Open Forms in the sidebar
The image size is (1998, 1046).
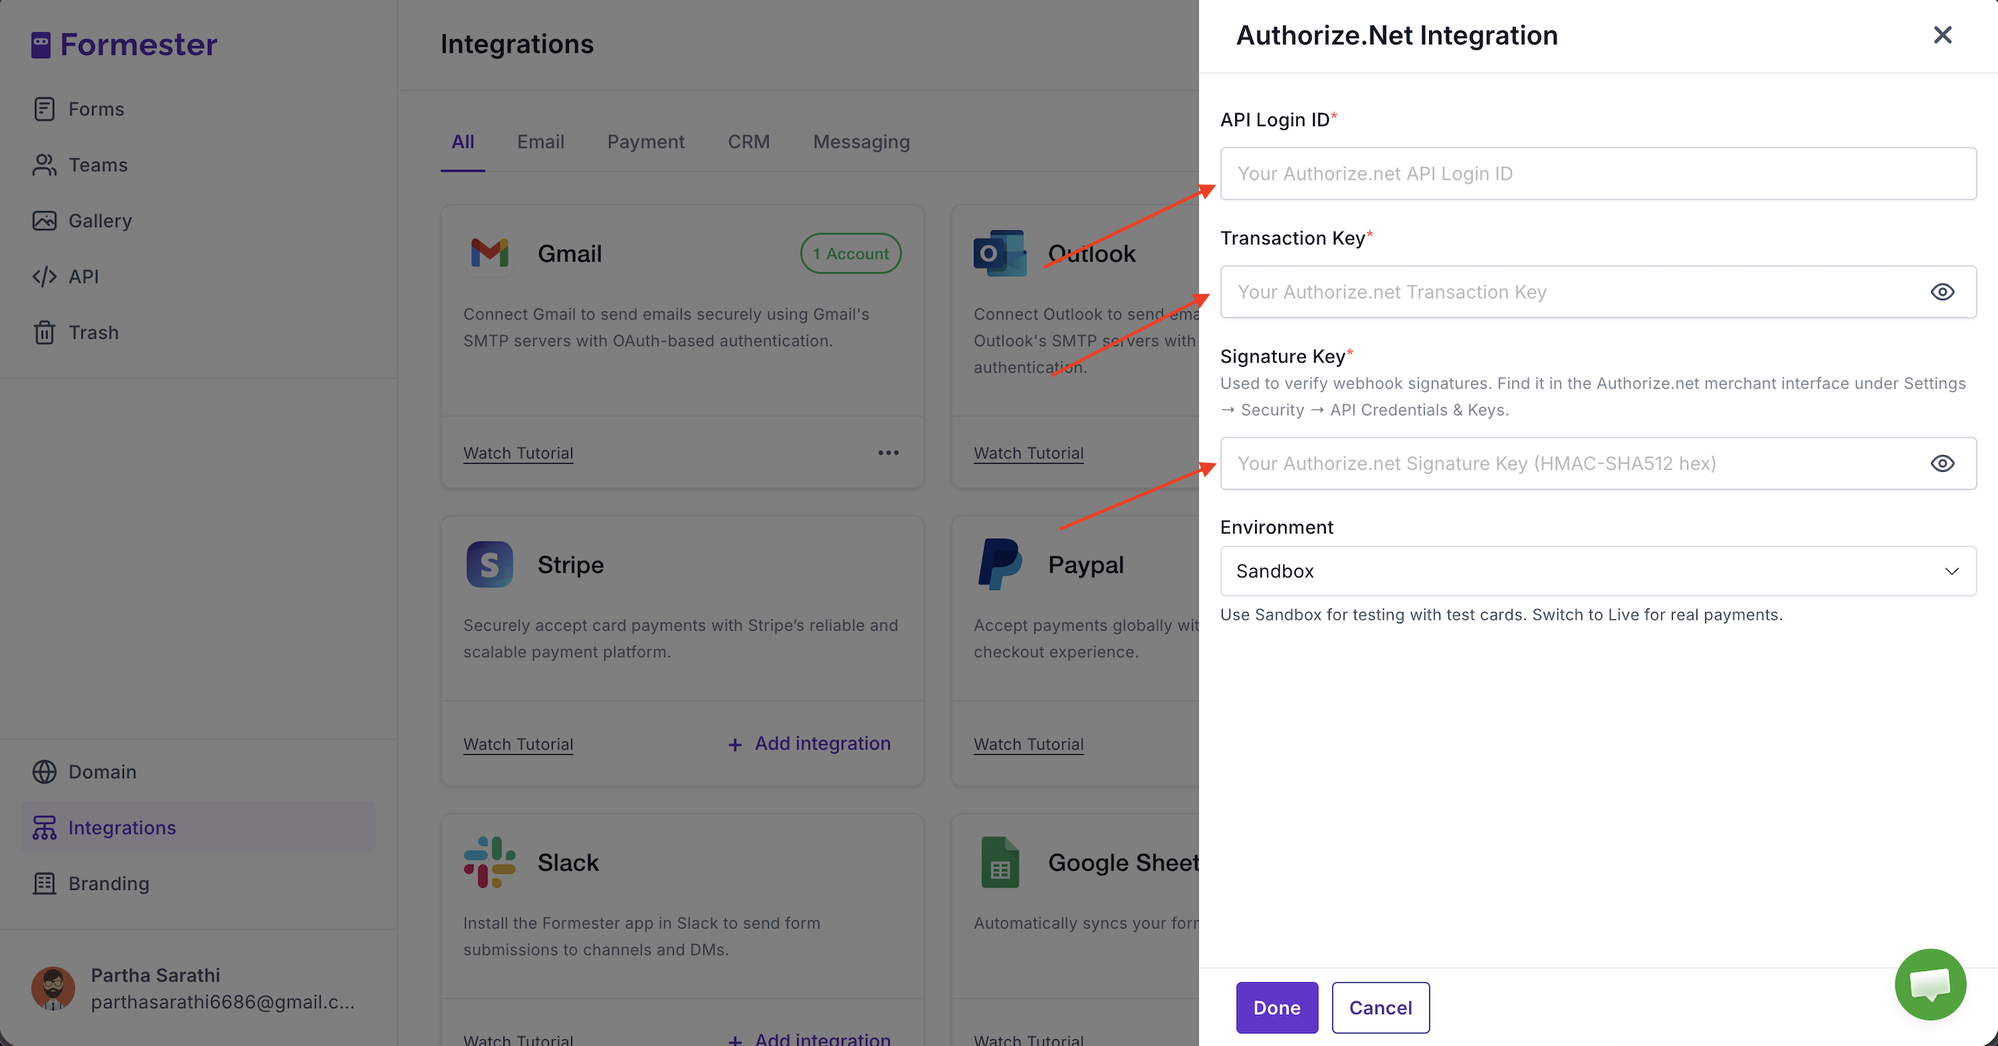click(x=96, y=109)
